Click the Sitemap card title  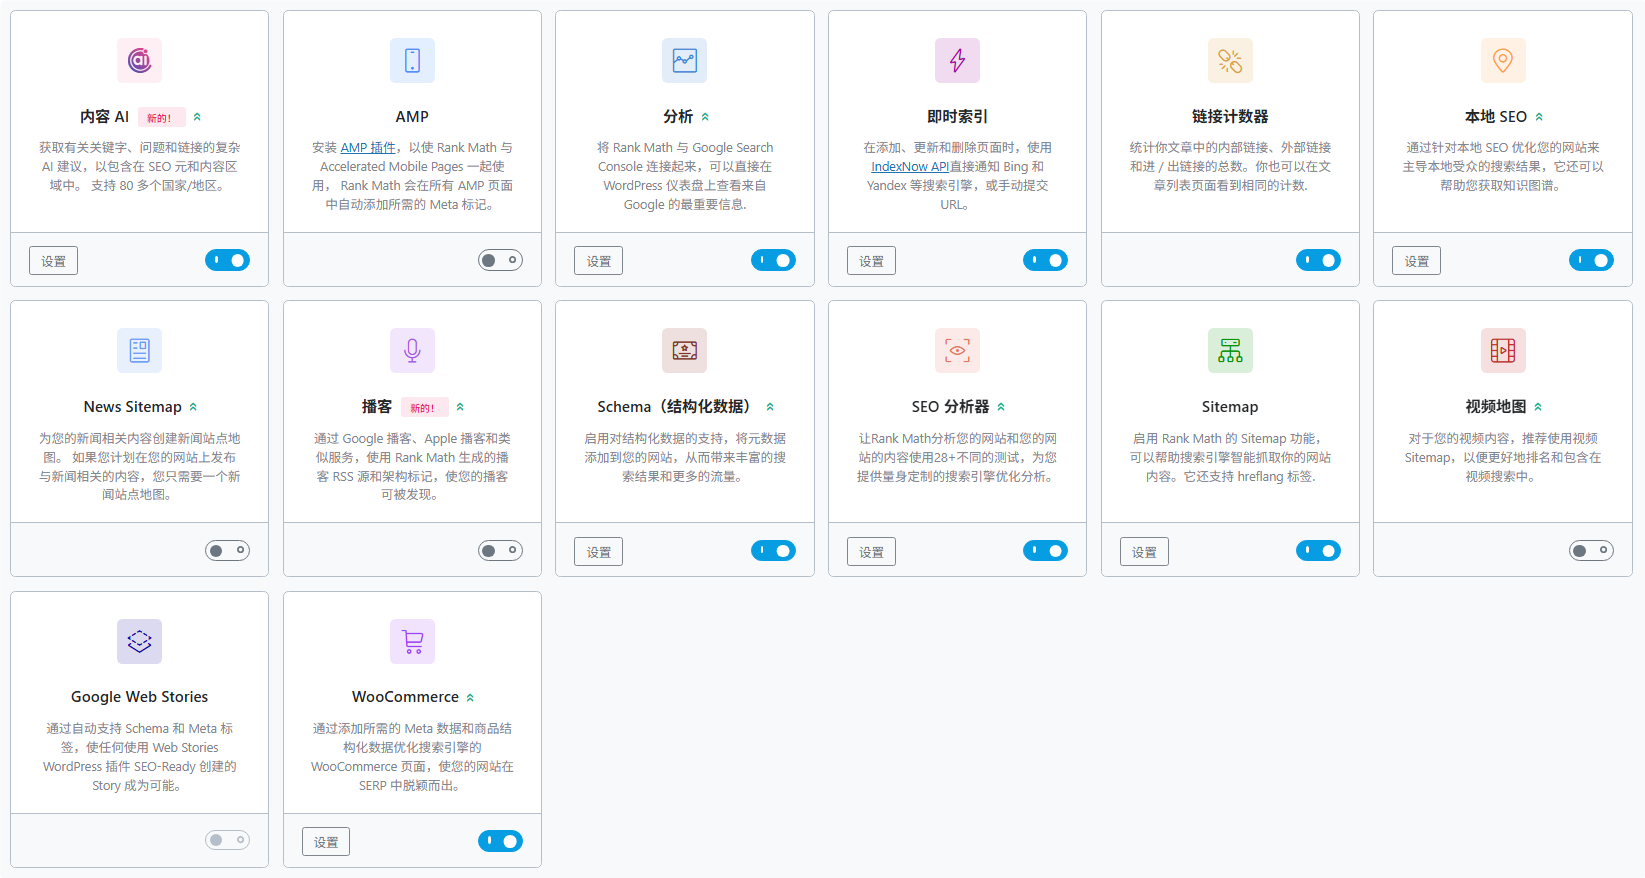(x=1230, y=407)
